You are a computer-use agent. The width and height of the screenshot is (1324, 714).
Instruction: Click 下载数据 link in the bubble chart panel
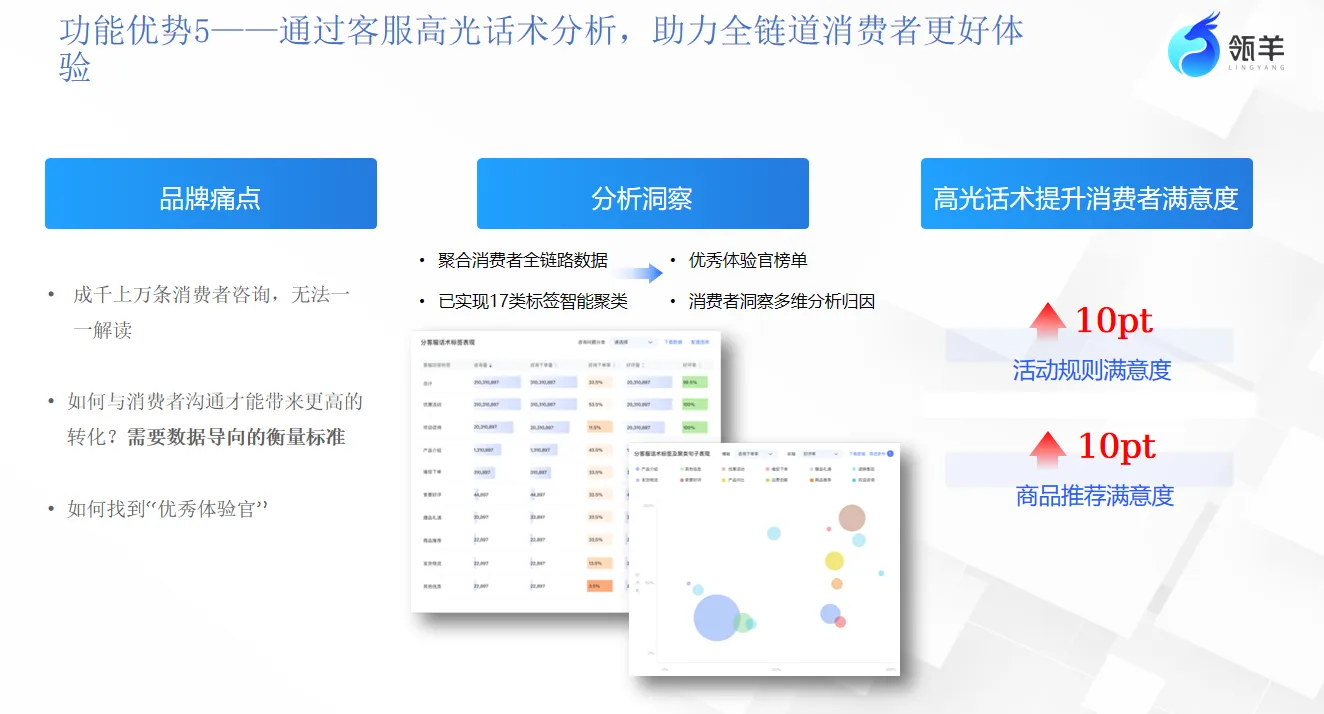point(857,454)
